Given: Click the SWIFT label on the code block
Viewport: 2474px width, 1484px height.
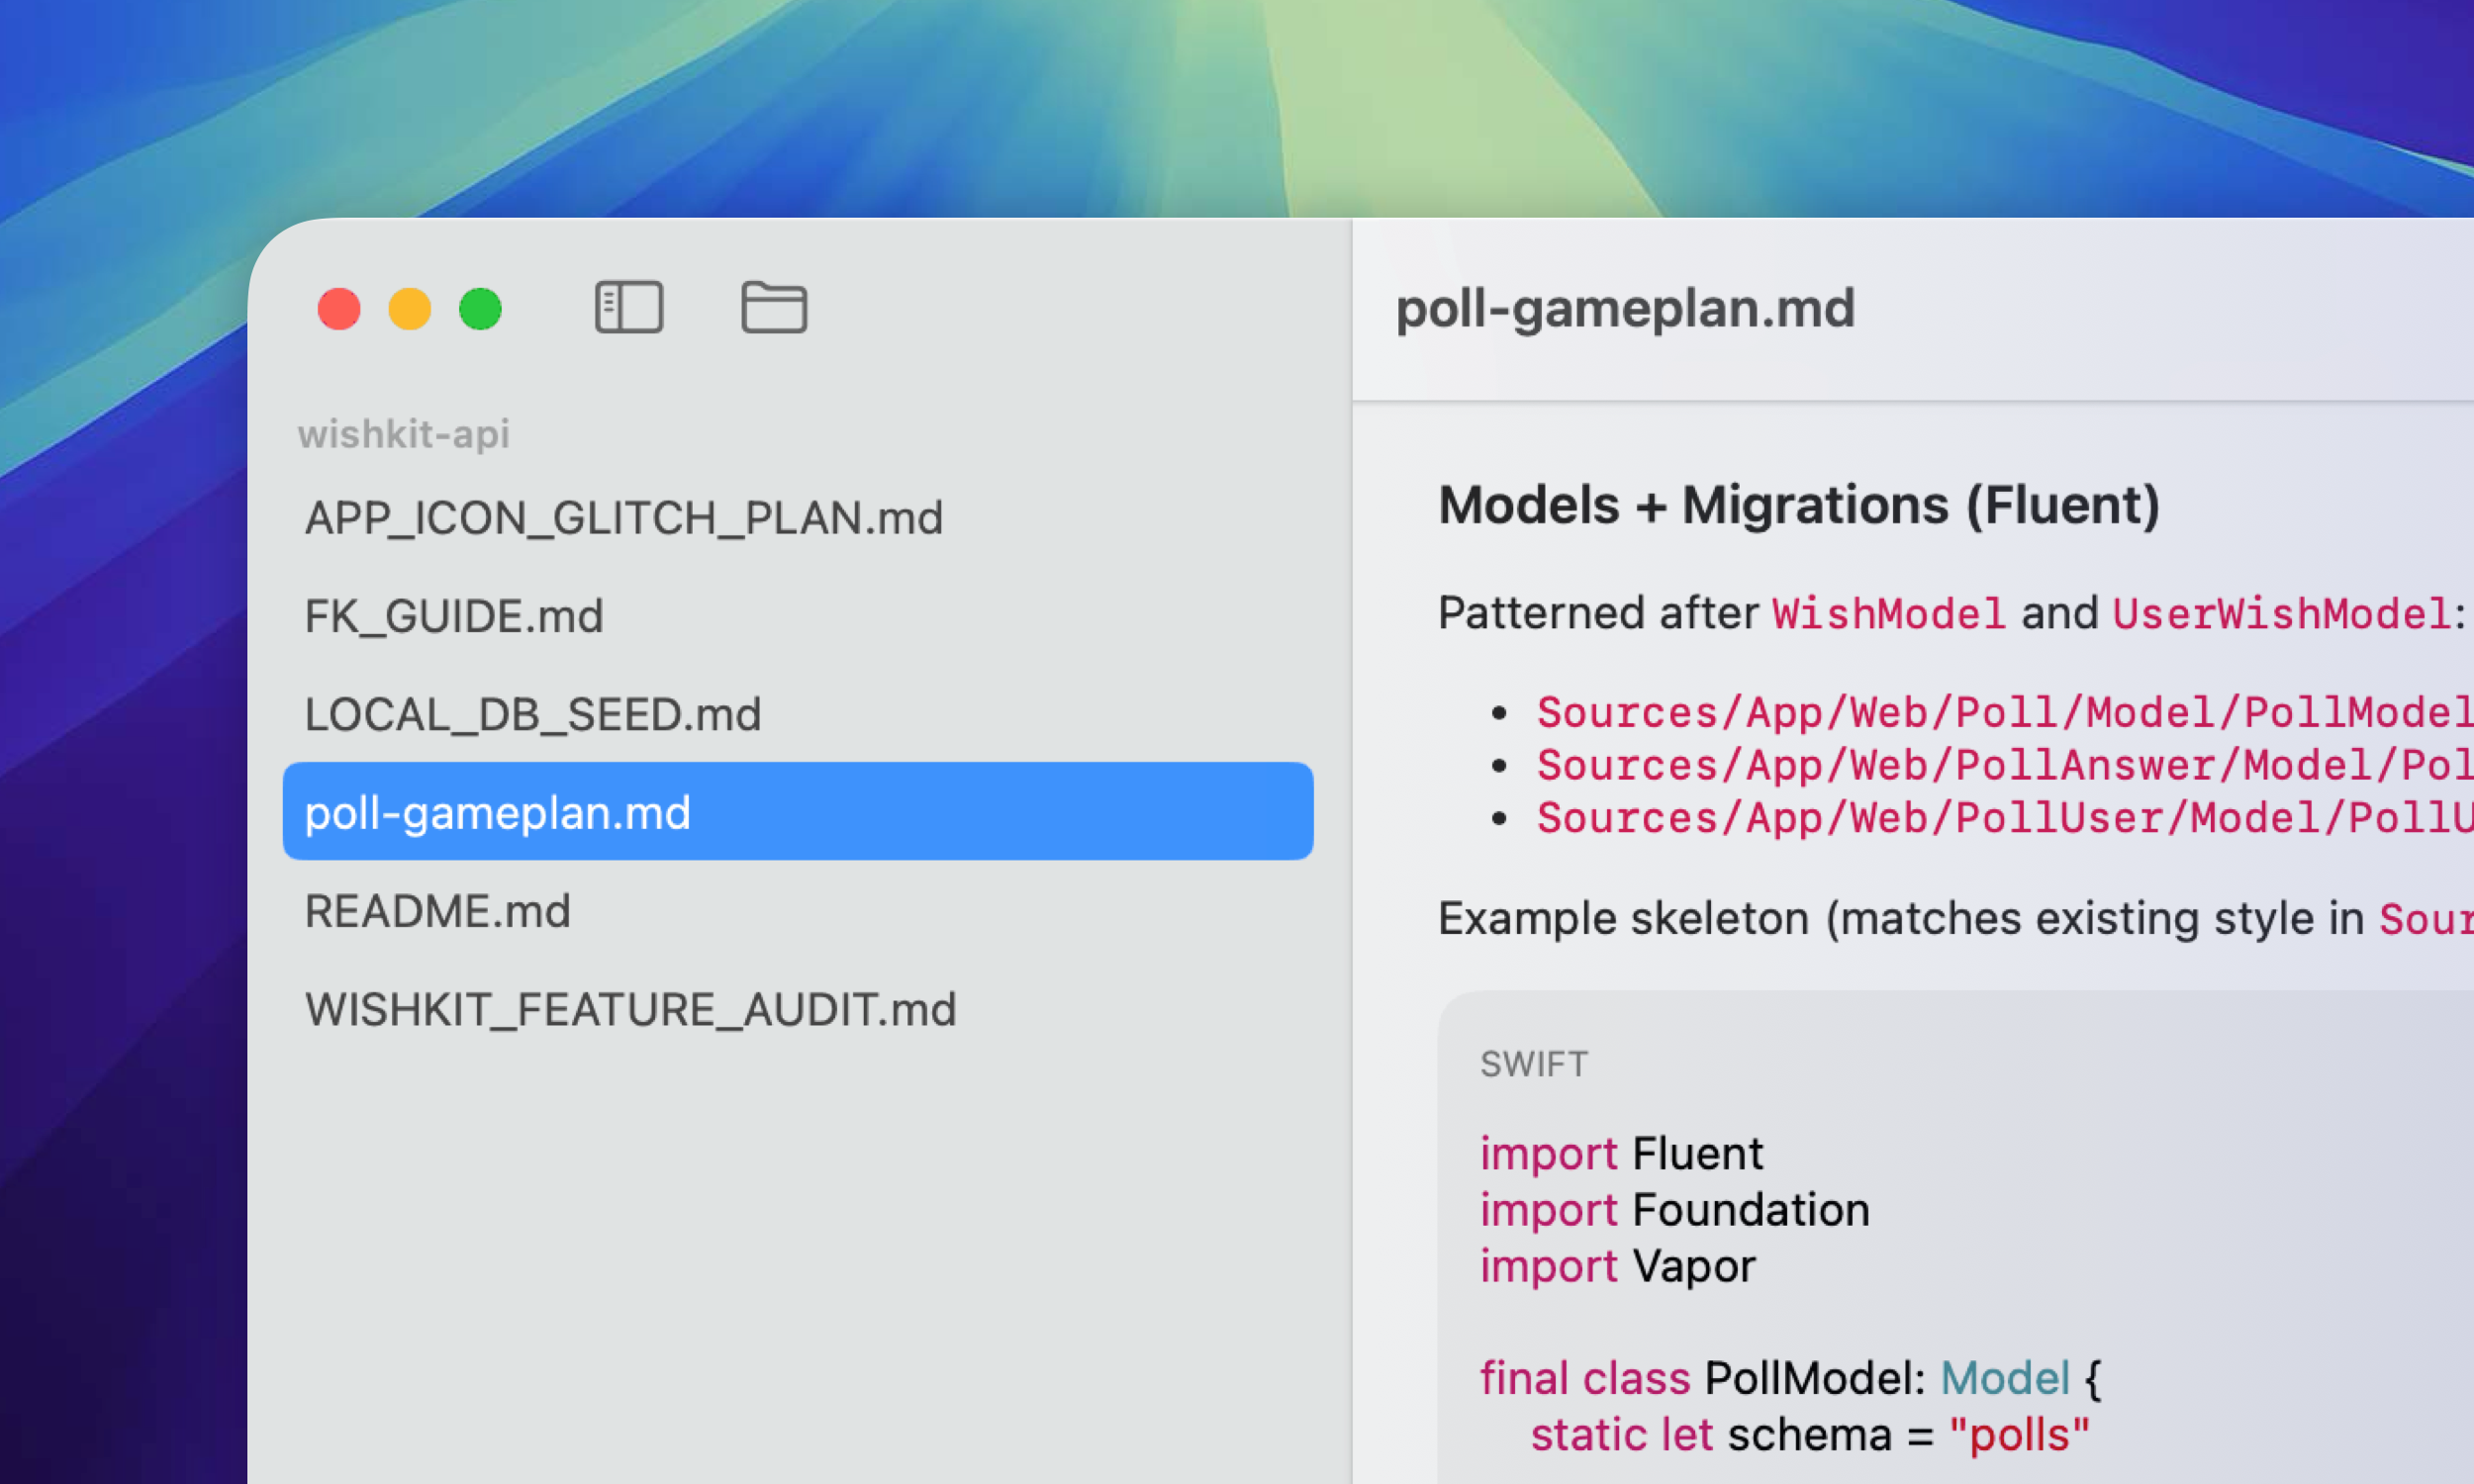Looking at the screenshot, I should point(1533,1063).
